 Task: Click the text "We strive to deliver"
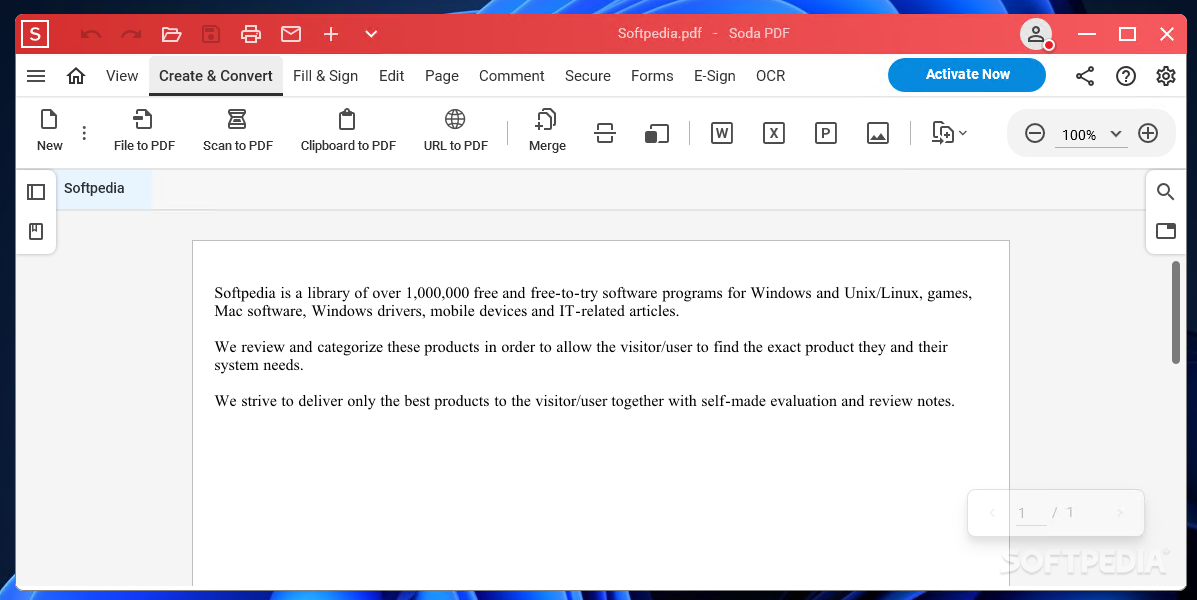(279, 401)
